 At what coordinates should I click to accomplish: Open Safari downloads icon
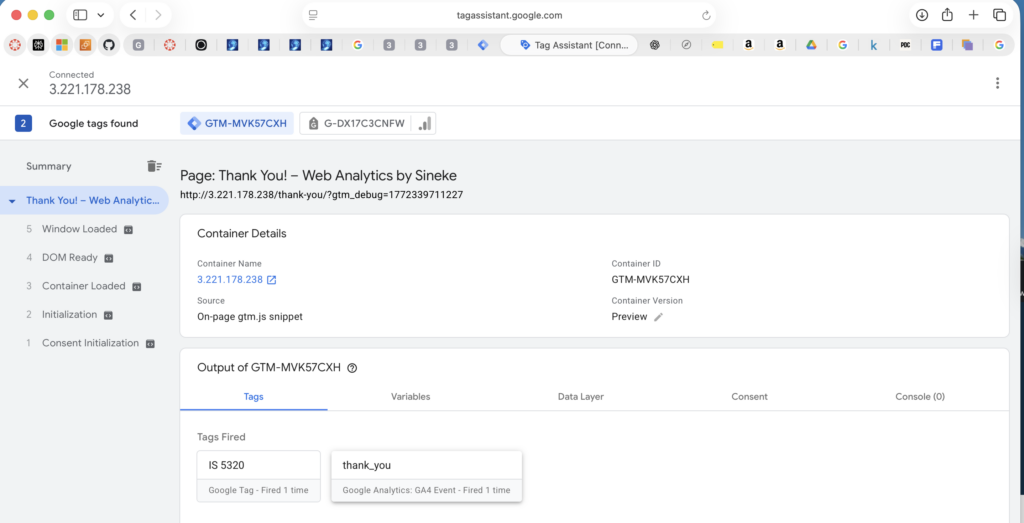[921, 15]
